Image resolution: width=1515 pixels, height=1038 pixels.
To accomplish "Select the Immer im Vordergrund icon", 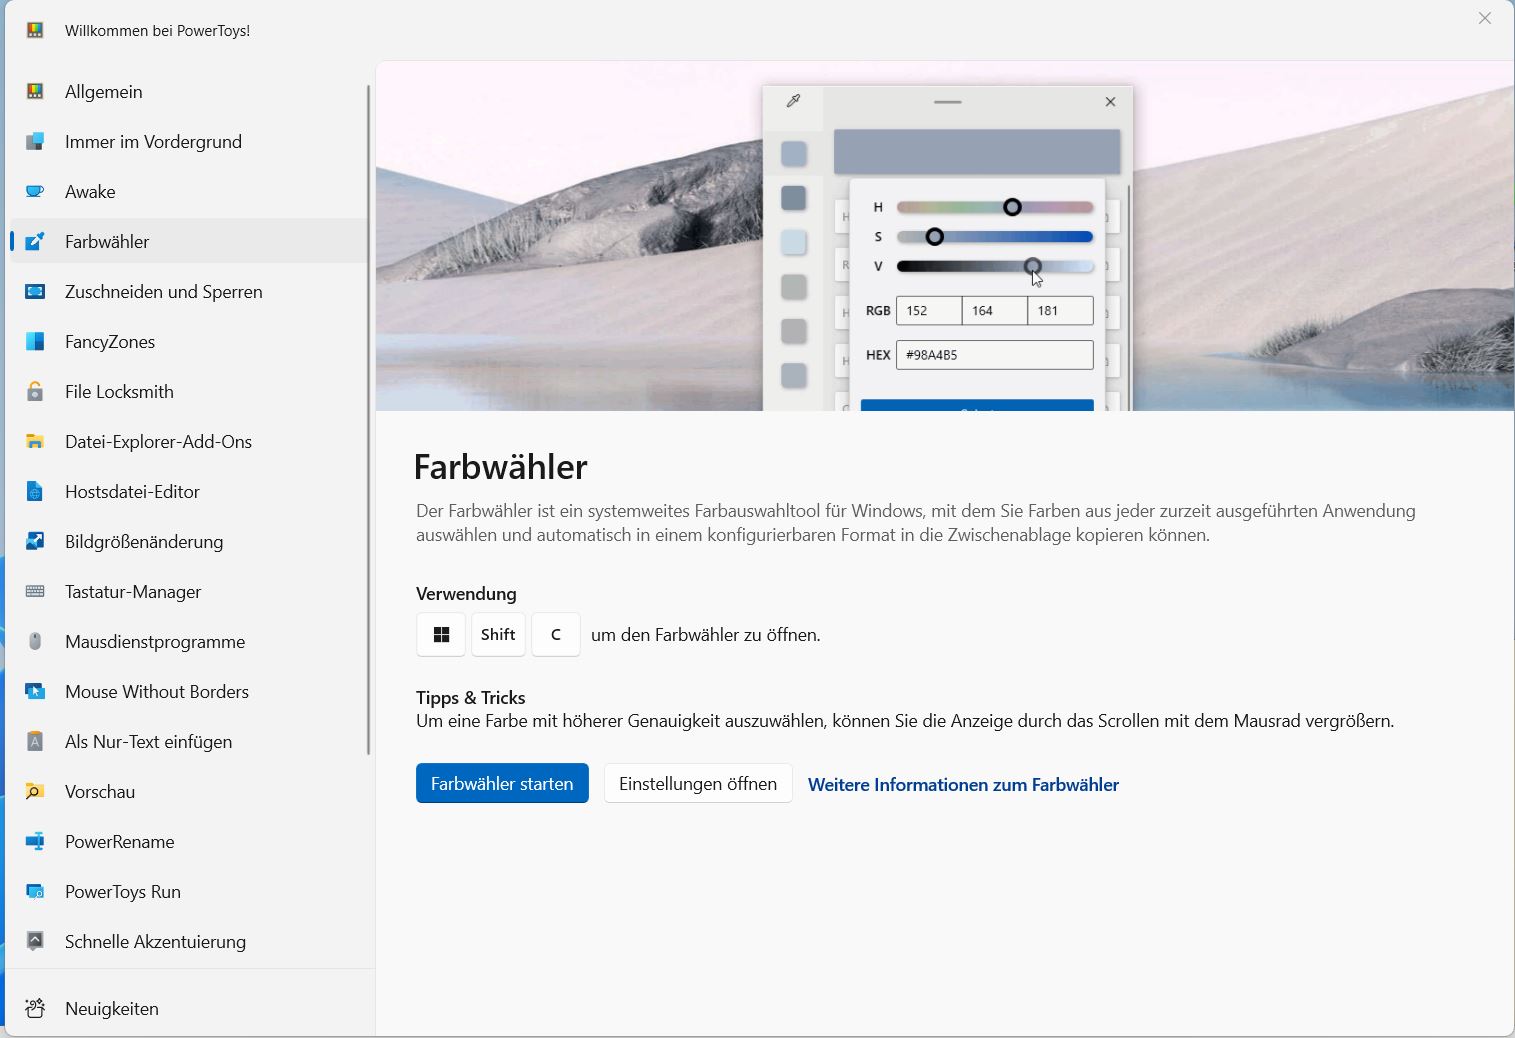I will (35, 141).
